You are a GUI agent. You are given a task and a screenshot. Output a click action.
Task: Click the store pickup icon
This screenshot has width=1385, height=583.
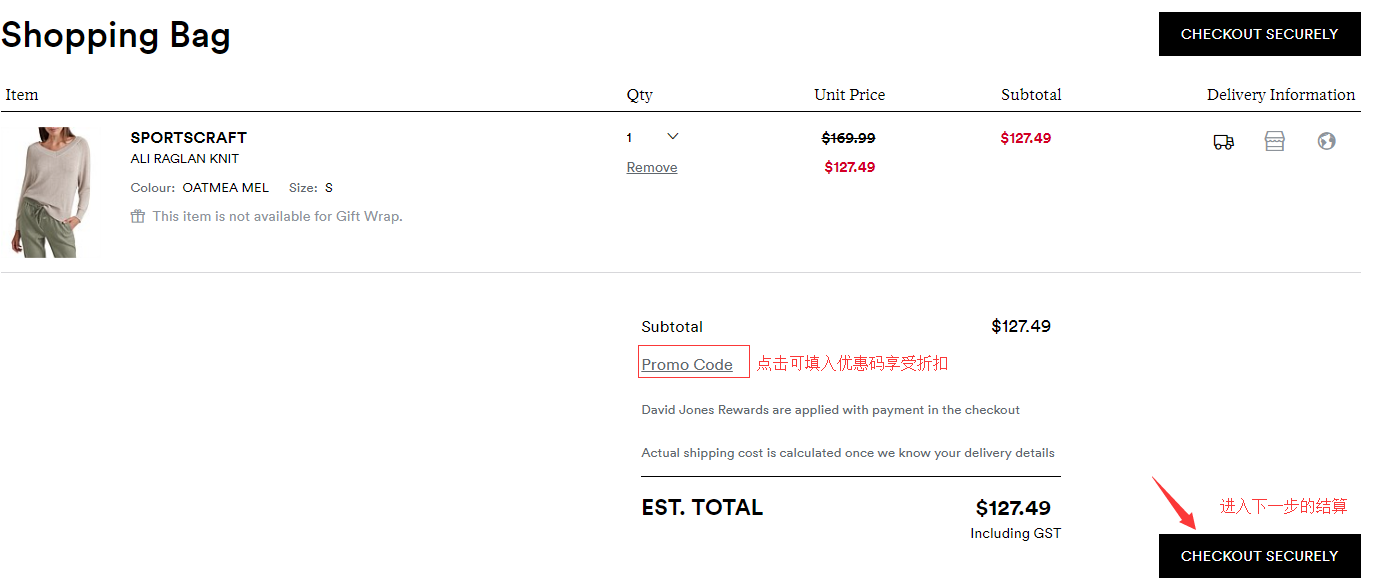(x=1274, y=141)
